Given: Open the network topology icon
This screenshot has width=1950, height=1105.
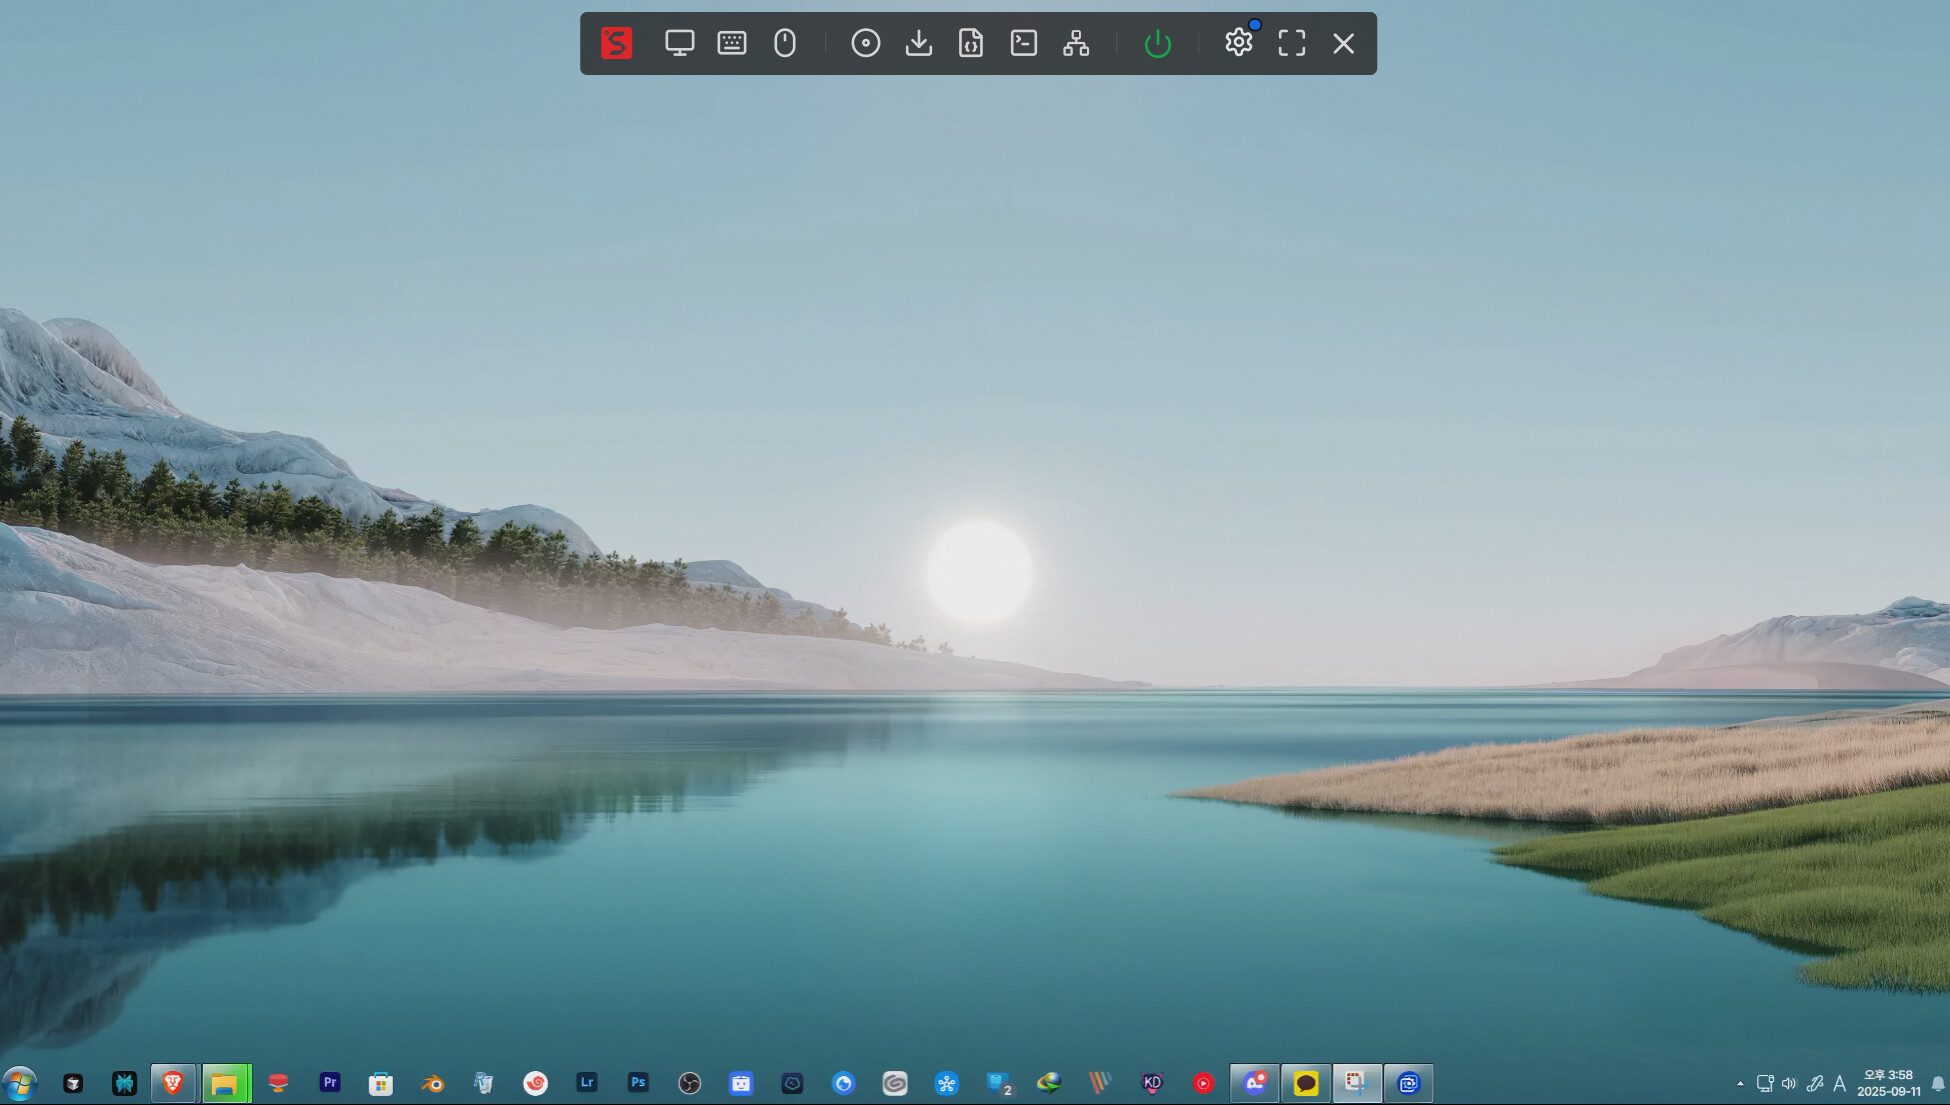Looking at the screenshot, I should 1076,43.
